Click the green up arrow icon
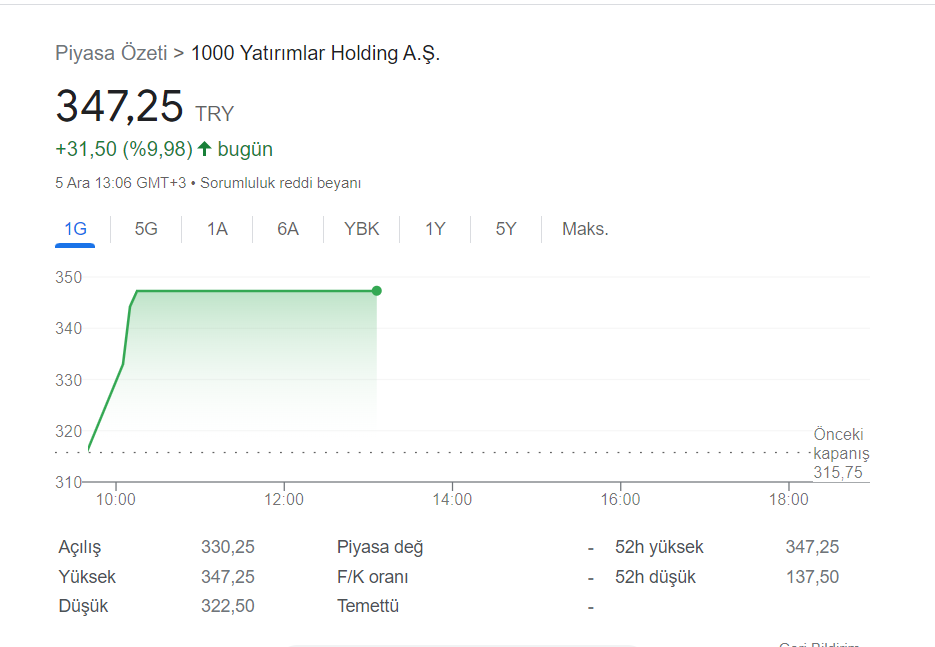This screenshot has height=647, width=935. [x=205, y=148]
